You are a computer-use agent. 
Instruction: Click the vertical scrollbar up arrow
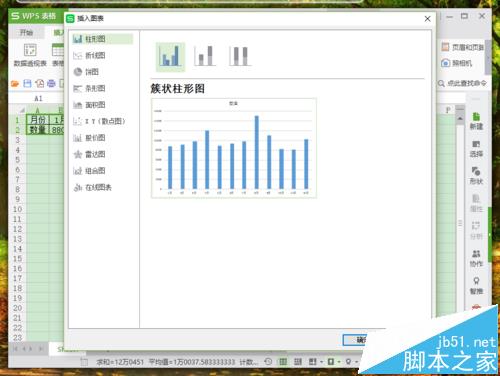tap(460, 118)
